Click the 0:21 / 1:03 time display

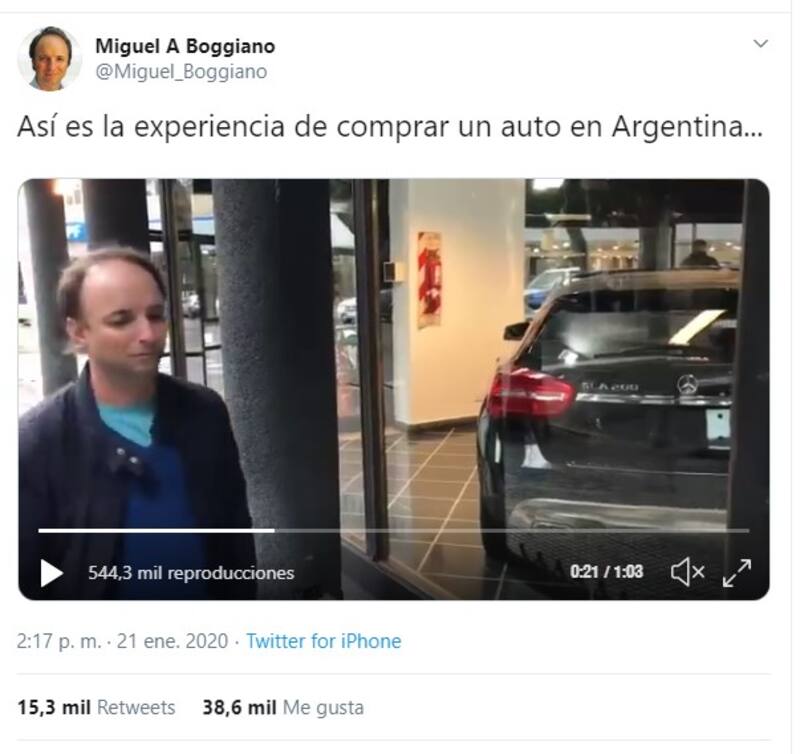(606, 572)
